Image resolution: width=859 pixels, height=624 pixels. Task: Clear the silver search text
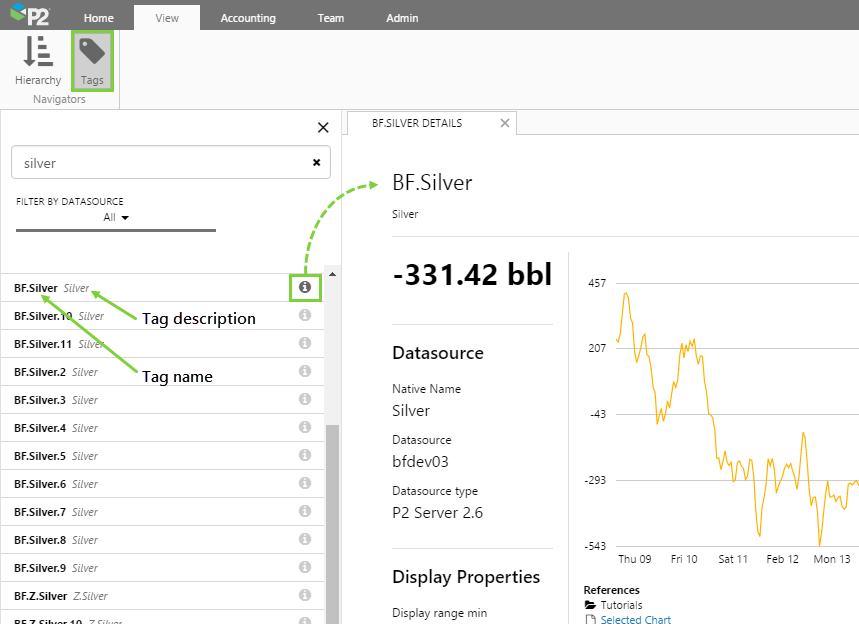point(316,163)
